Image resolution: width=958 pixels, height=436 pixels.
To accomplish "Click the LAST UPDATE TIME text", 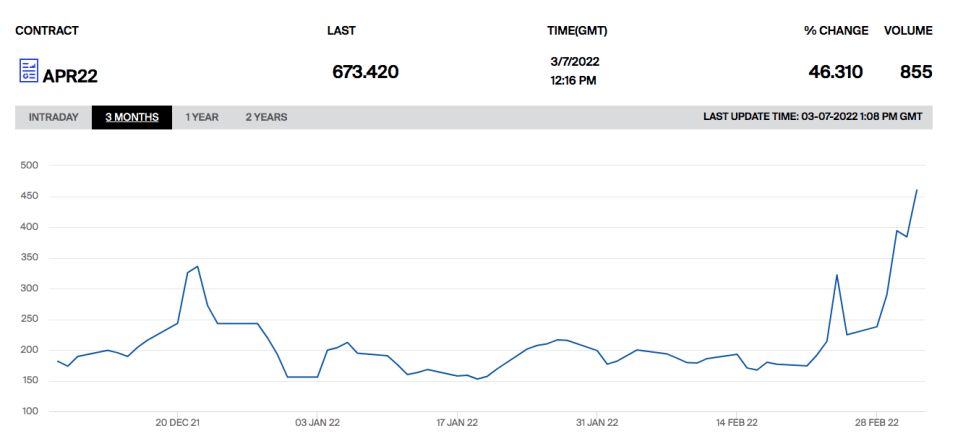I will (813, 117).
